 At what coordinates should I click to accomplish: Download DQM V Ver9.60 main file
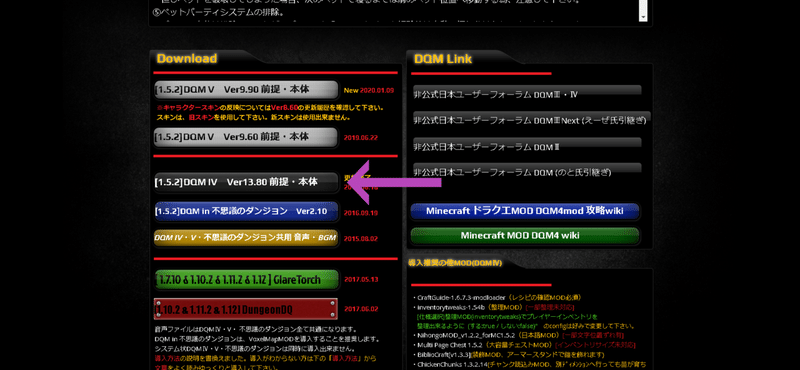(x=246, y=137)
